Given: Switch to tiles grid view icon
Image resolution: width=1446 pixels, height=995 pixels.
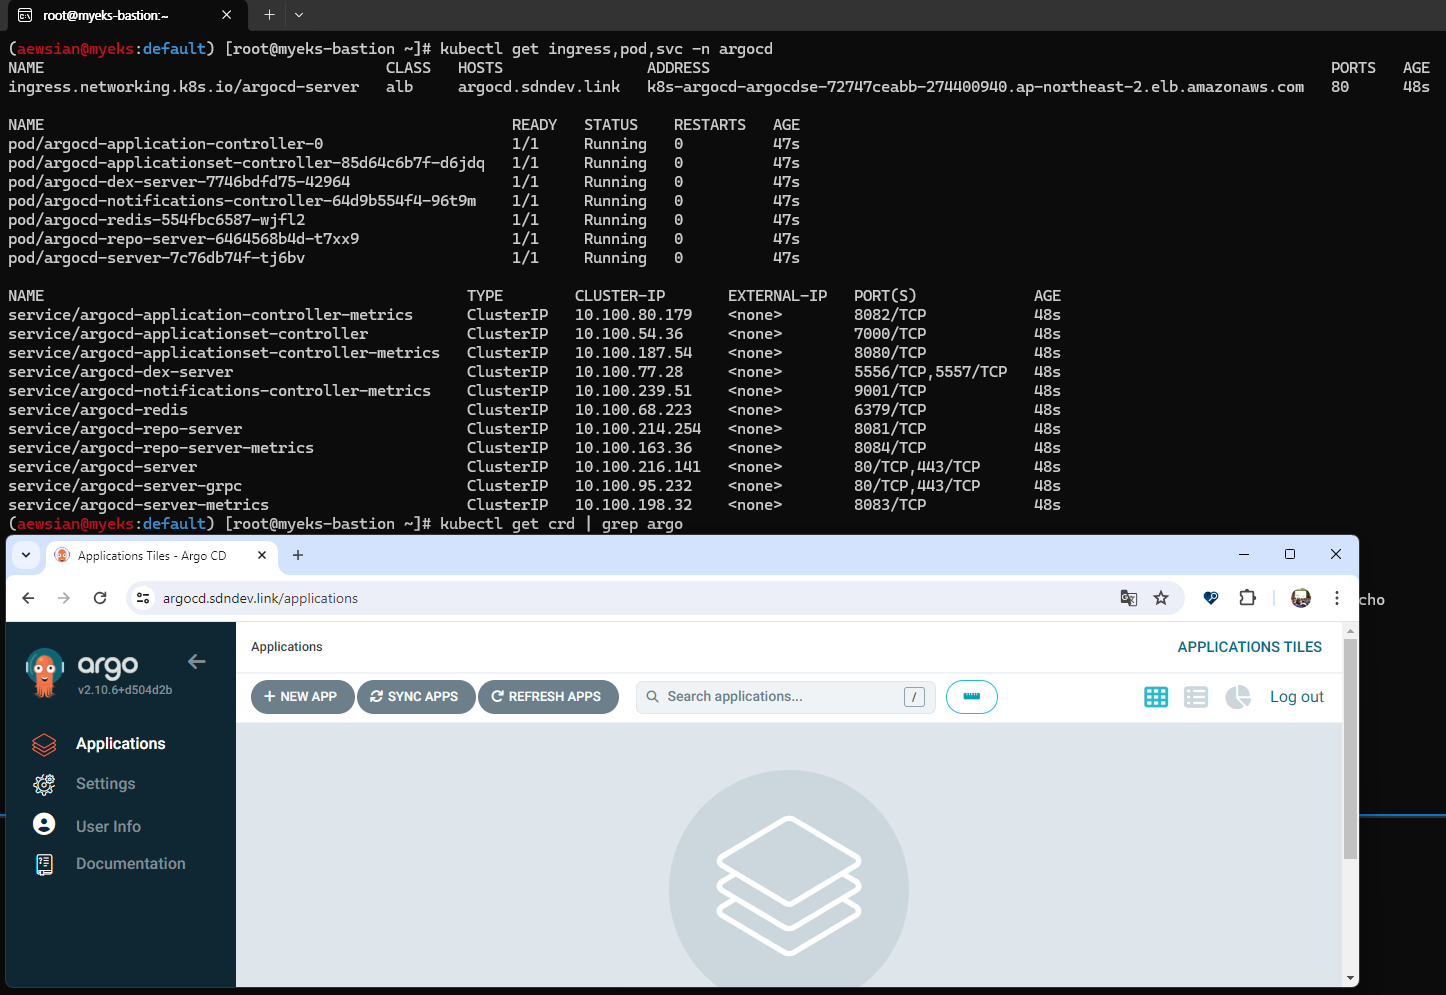Looking at the screenshot, I should [1156, 697].
